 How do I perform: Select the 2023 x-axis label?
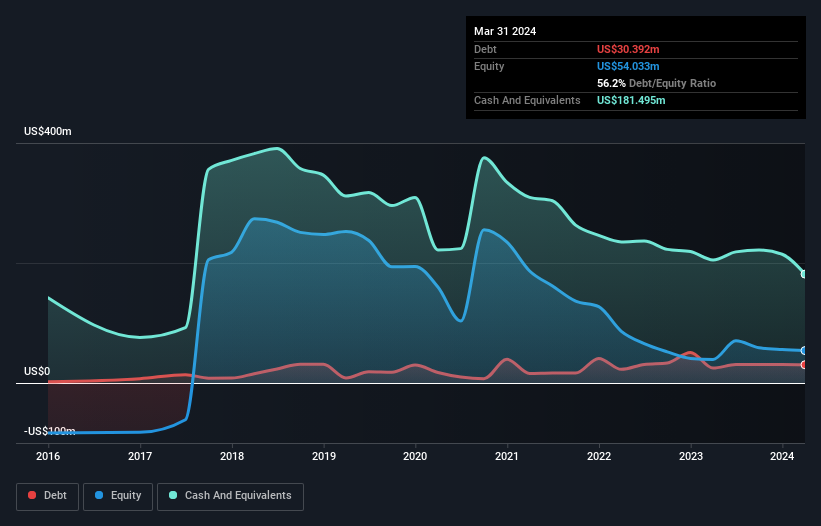pos(691,456)
